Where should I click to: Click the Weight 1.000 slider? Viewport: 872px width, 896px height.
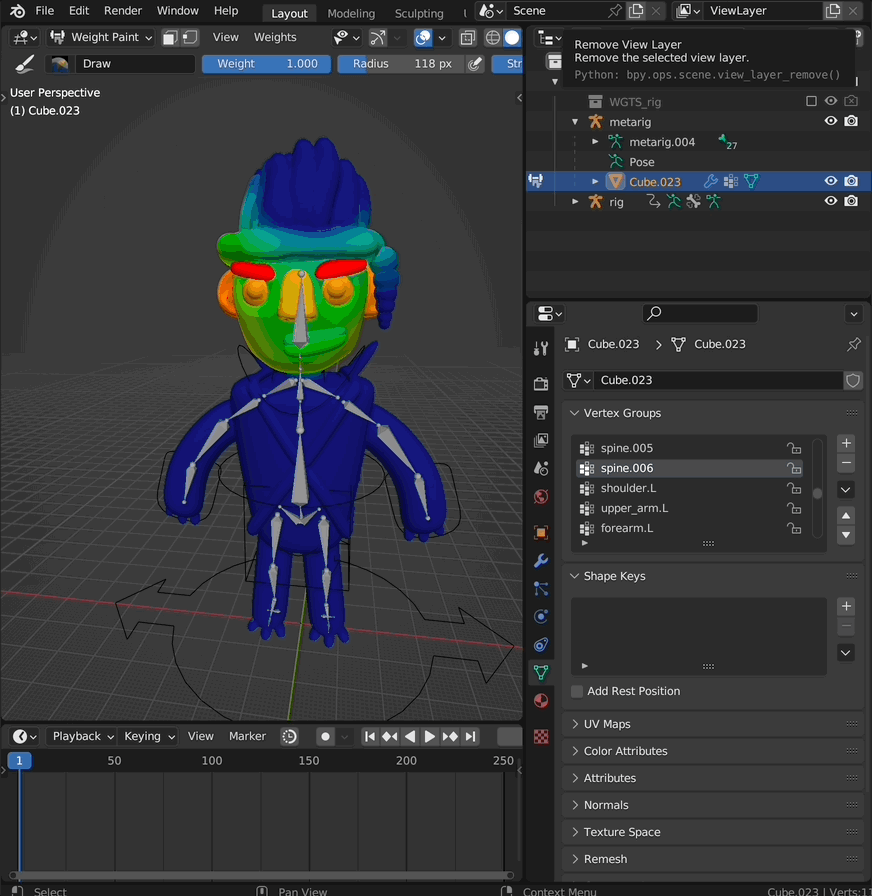(266, 63)
